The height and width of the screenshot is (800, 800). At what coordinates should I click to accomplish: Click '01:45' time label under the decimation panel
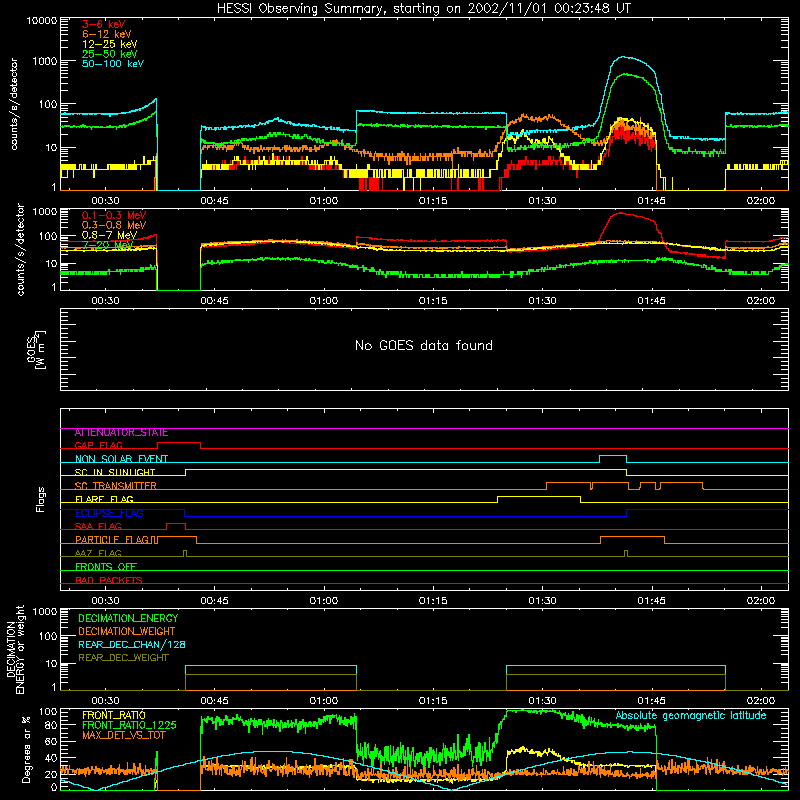click(x=651, y=701)
